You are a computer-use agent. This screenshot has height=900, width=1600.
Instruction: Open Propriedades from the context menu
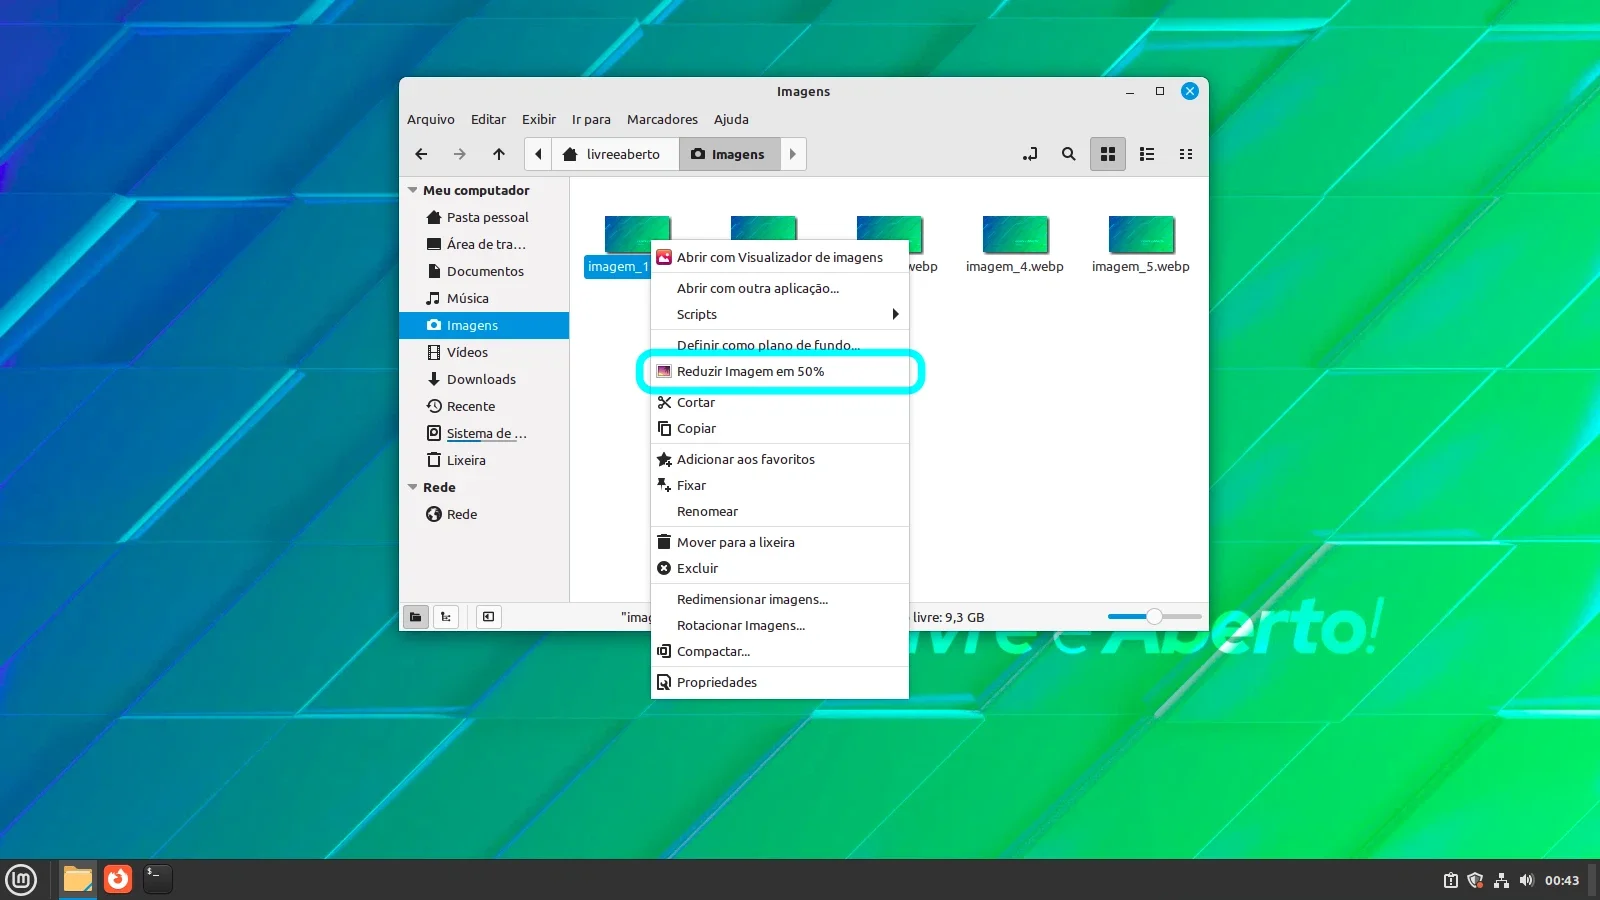pyautogui.click(x=779, y=682)
